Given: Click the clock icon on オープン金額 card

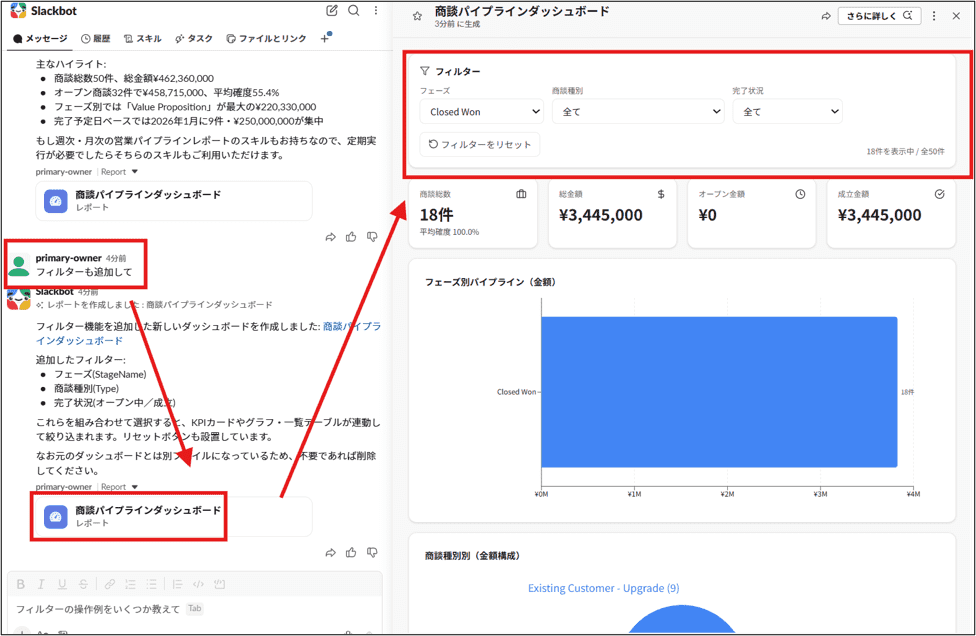Looking at the screenshot, I should 800,194.
